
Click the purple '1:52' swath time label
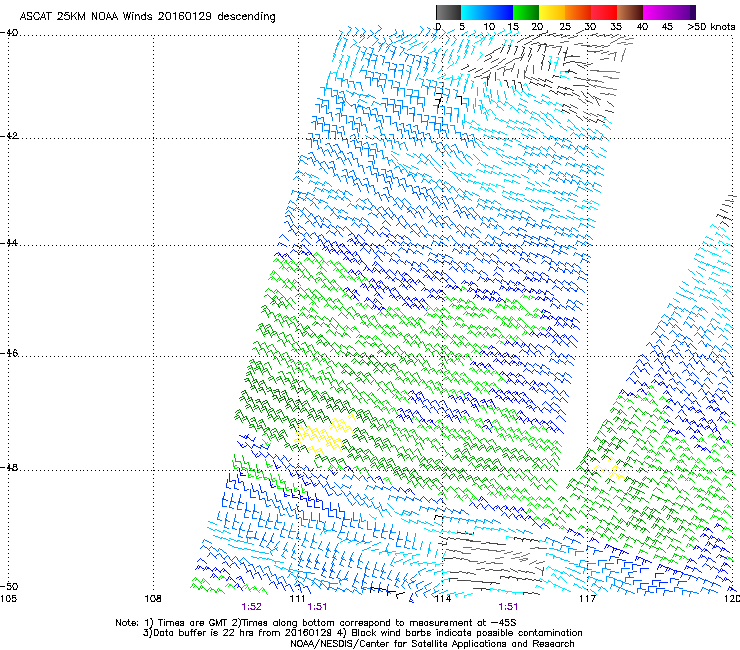click(x=251, y=607)
